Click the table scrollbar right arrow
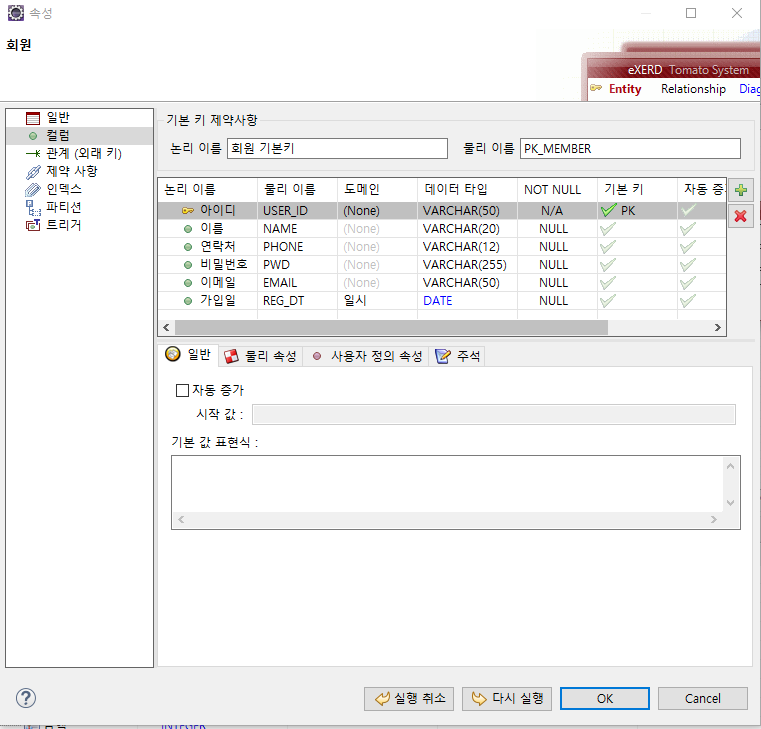This screenshot has height=729, width=761. [717, 328]
